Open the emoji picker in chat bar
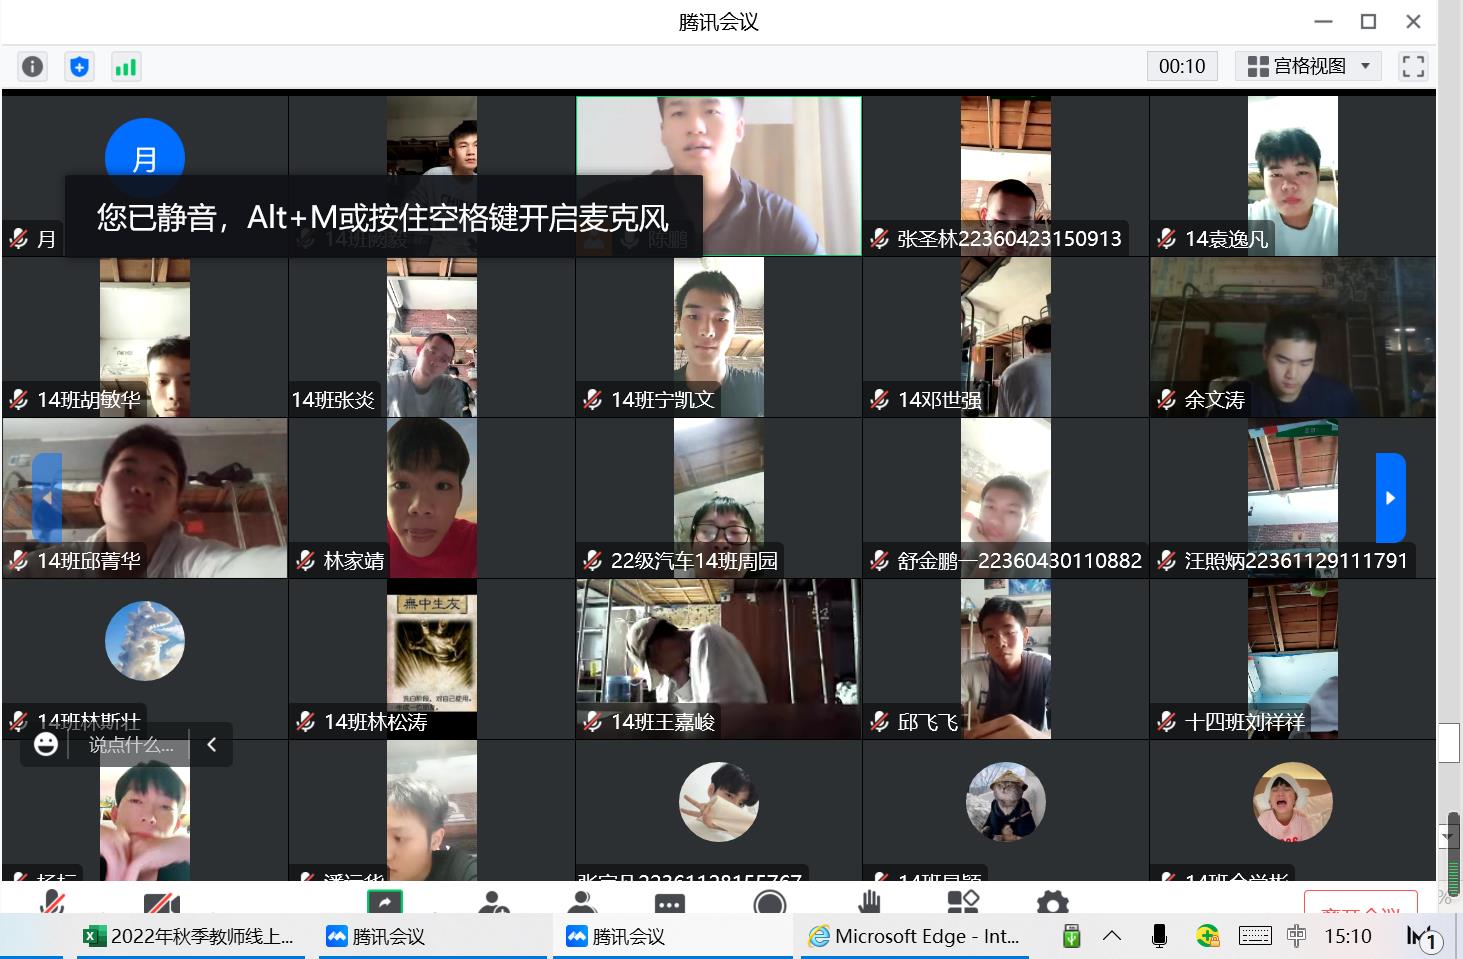 pyautogui.click(x=46, y=744)
